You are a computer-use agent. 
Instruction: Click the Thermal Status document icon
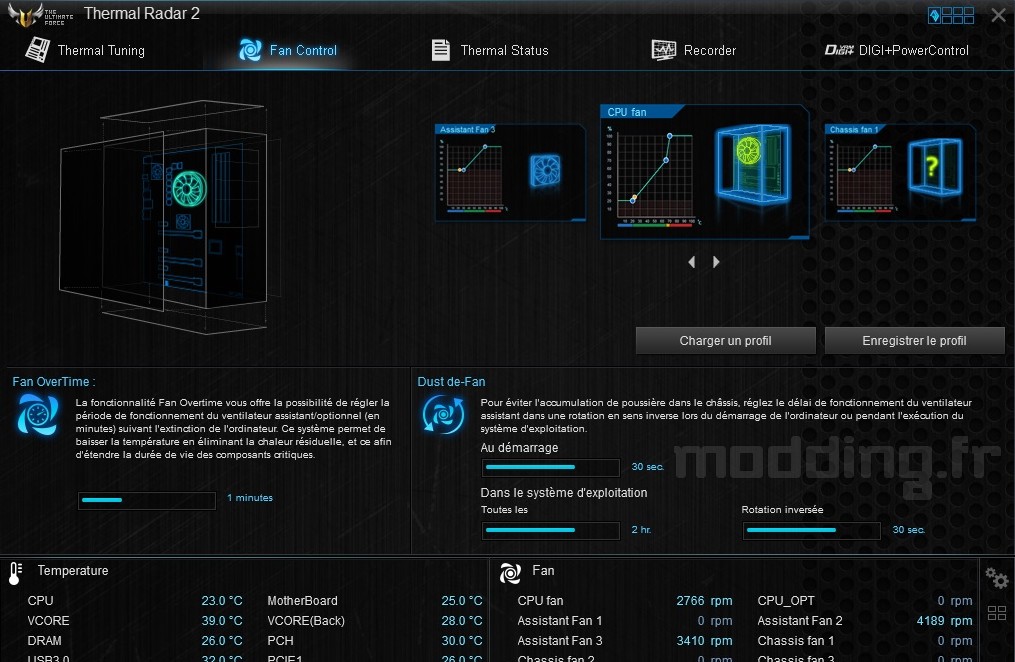coord(441,50)
